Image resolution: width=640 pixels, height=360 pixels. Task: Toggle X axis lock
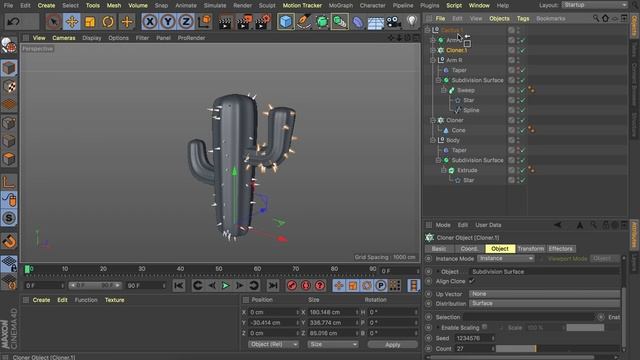[x=150, y=21]
